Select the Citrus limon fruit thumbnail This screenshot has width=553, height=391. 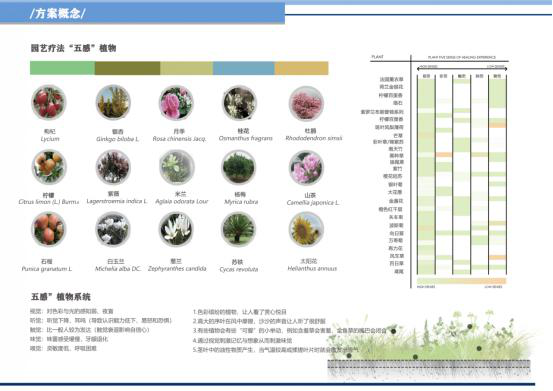coord(49,167)
